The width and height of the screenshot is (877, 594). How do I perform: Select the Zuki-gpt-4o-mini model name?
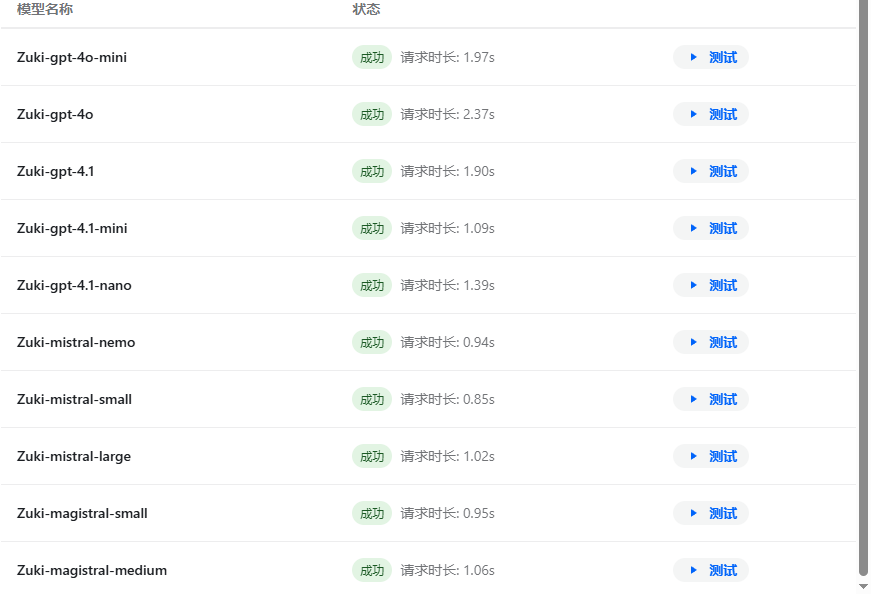point(72,58)
